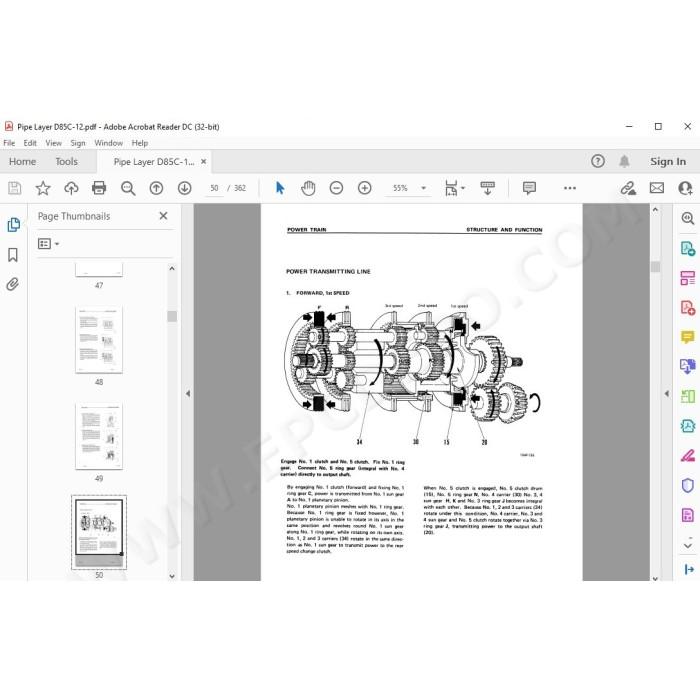Click document scroll down arrow

(x=655, y=578)
